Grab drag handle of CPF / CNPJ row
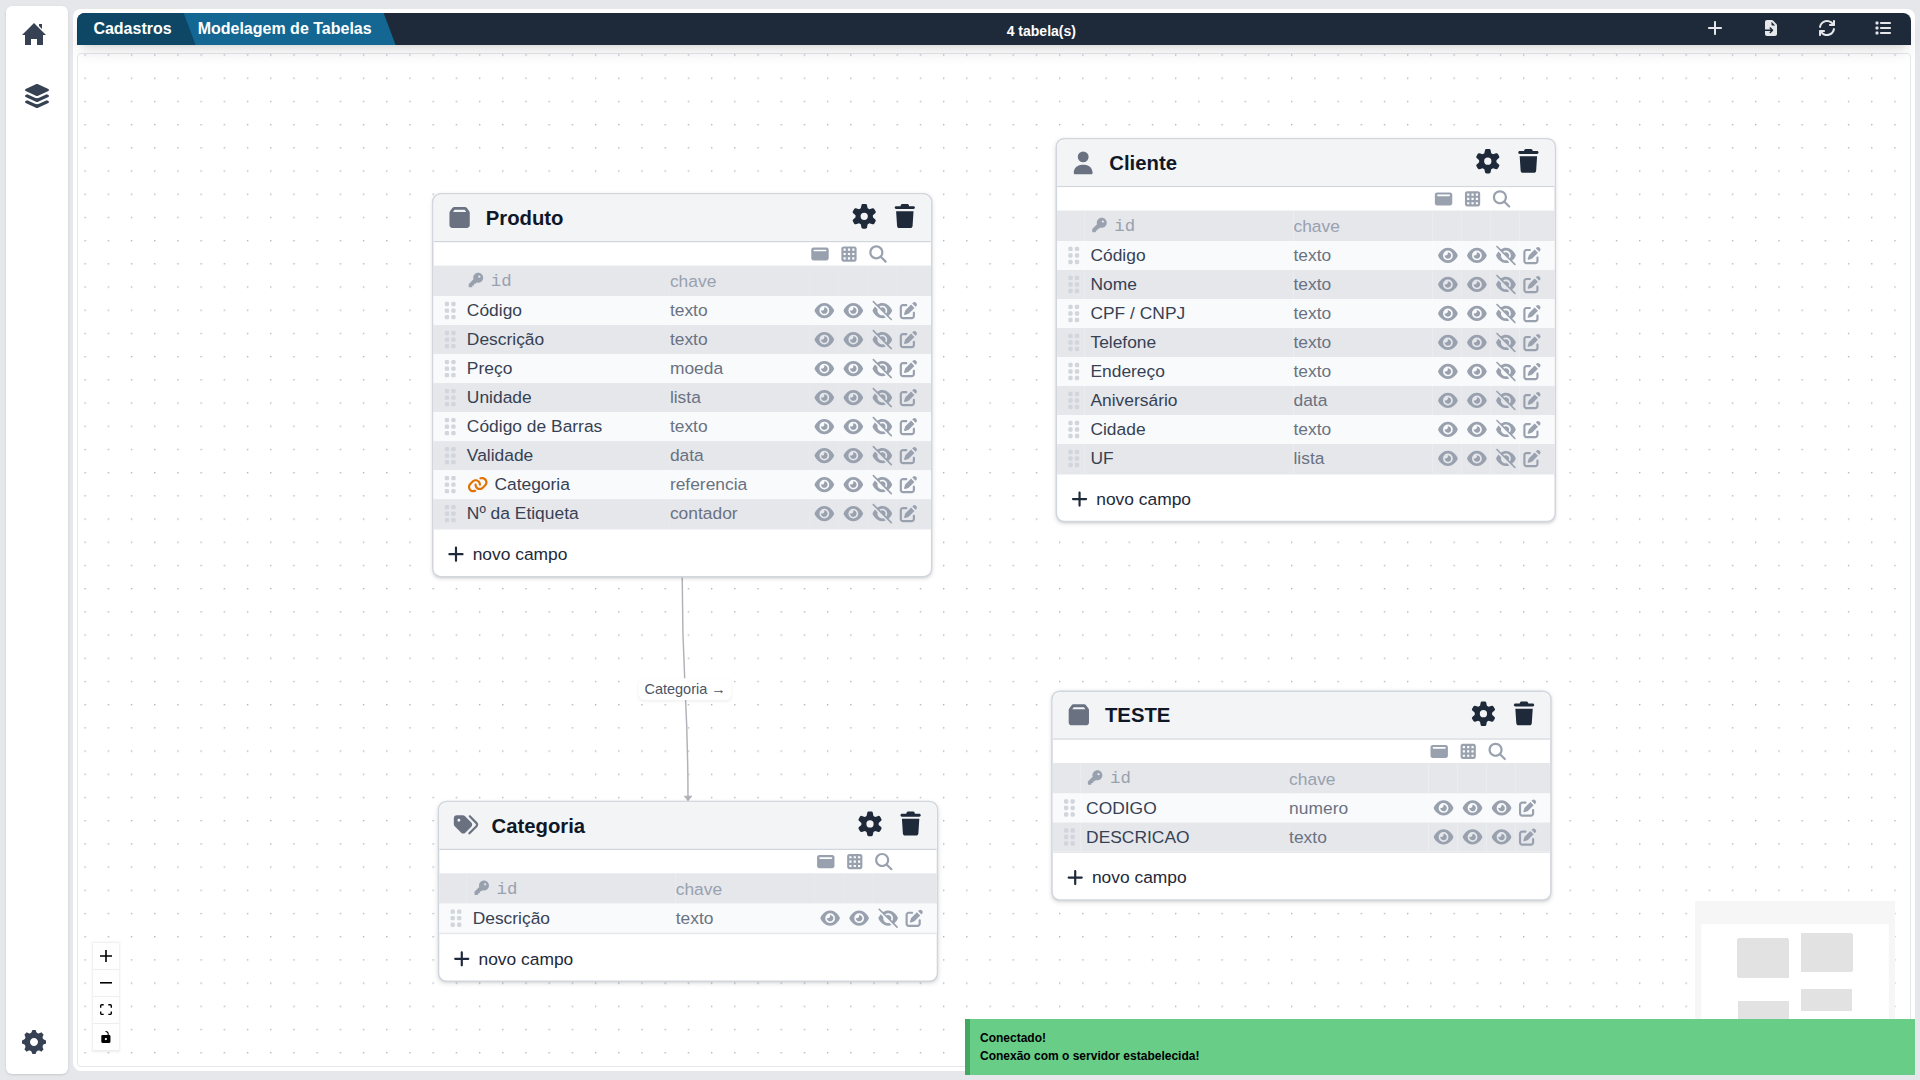The height and width of the screenshot is (1080, 1920). coord(1073,313)
